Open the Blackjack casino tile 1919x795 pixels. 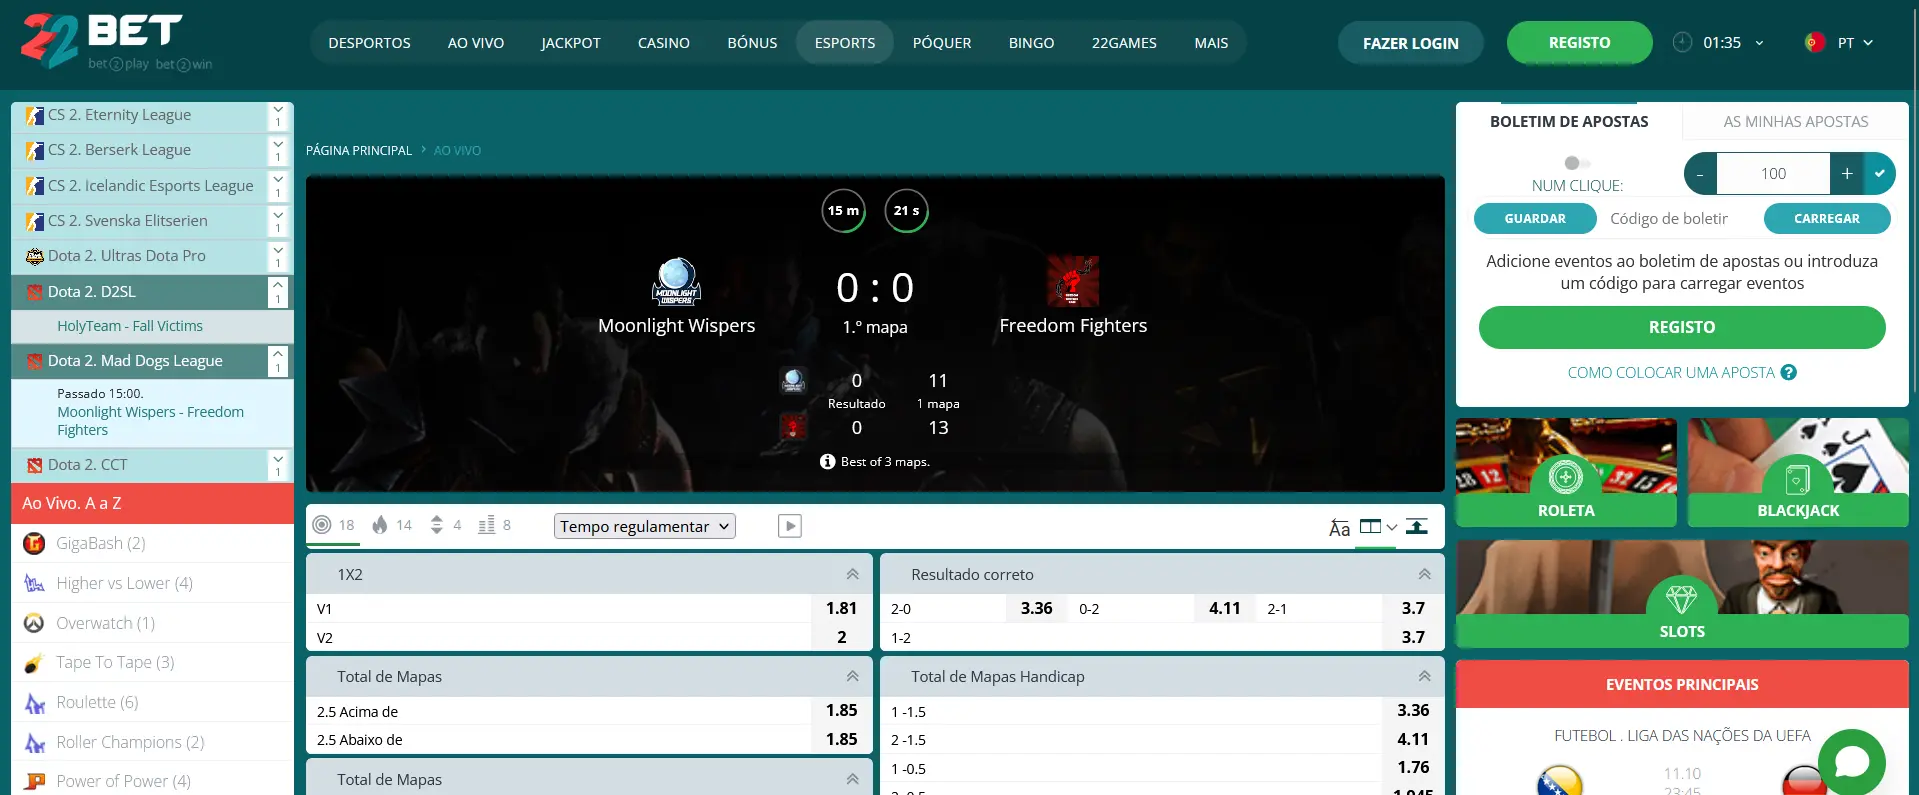[1798, 472]
